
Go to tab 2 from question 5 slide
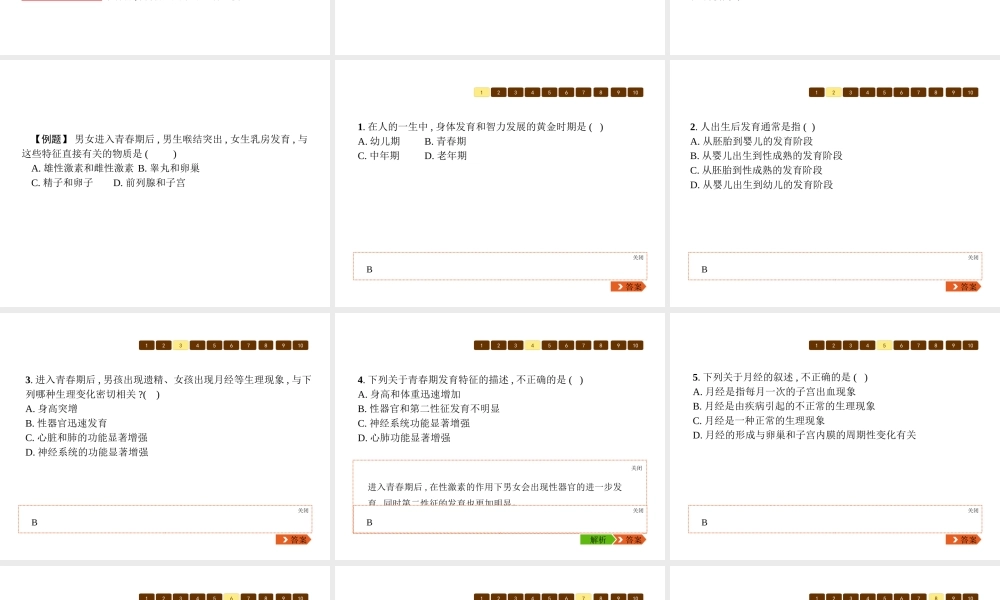(834, 346)
